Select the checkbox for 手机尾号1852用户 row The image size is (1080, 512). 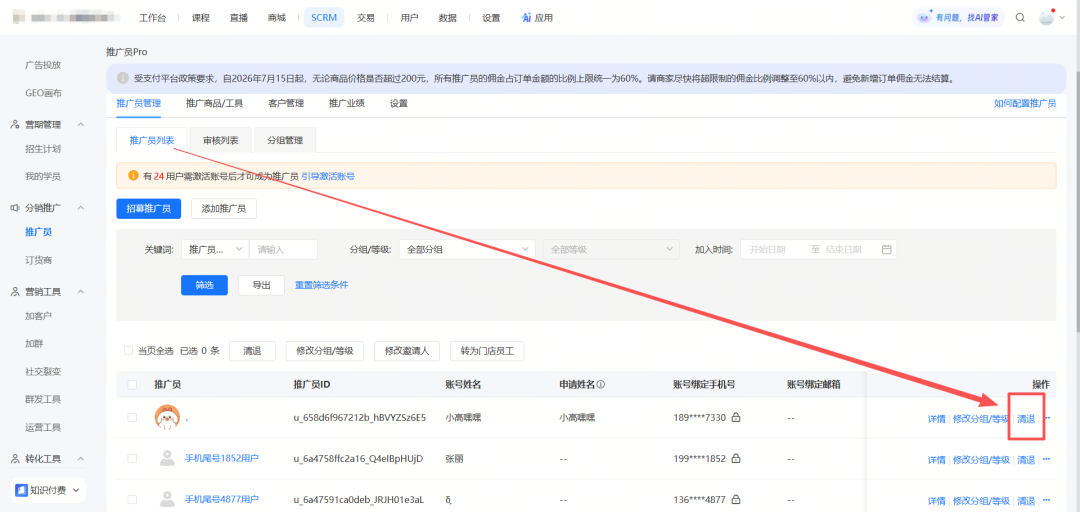132,459
